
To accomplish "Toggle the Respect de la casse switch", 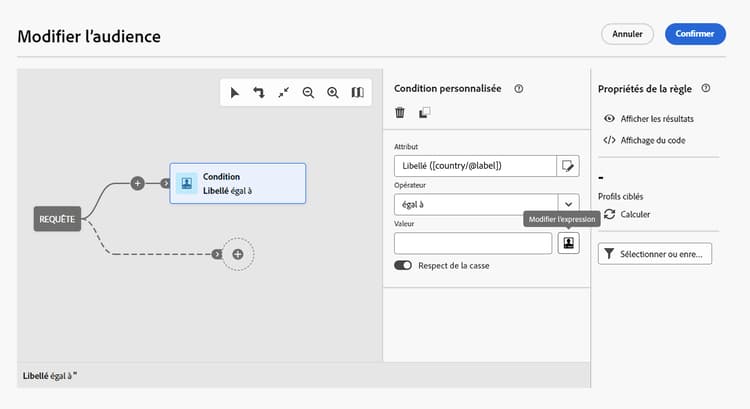I will pyautogui.click(x=403, y=266).
